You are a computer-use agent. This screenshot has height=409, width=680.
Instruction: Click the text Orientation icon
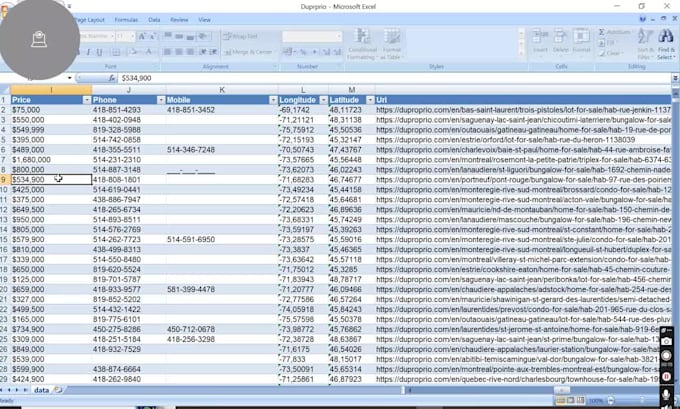click(x=203, y=36)
